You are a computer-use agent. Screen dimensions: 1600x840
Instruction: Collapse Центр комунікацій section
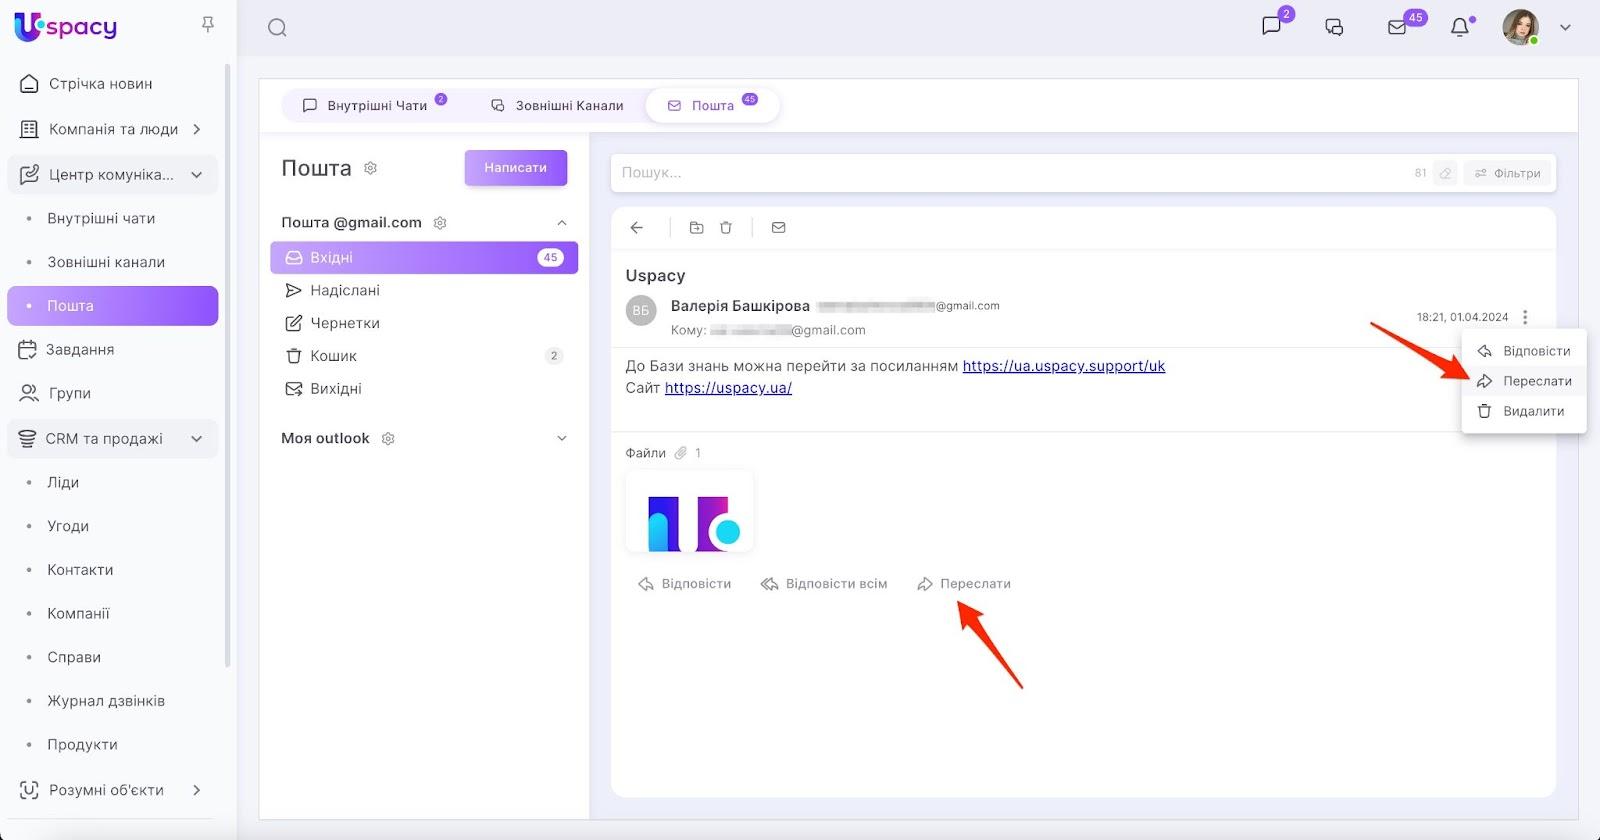coord(197,175)
